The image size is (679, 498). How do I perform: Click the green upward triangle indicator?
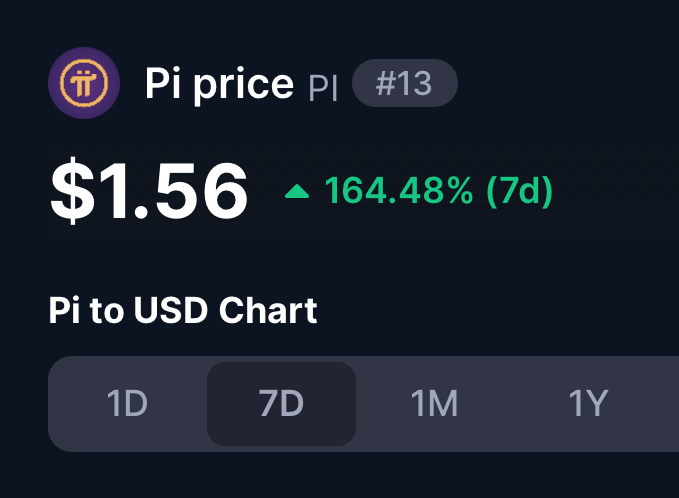point(297,191)
